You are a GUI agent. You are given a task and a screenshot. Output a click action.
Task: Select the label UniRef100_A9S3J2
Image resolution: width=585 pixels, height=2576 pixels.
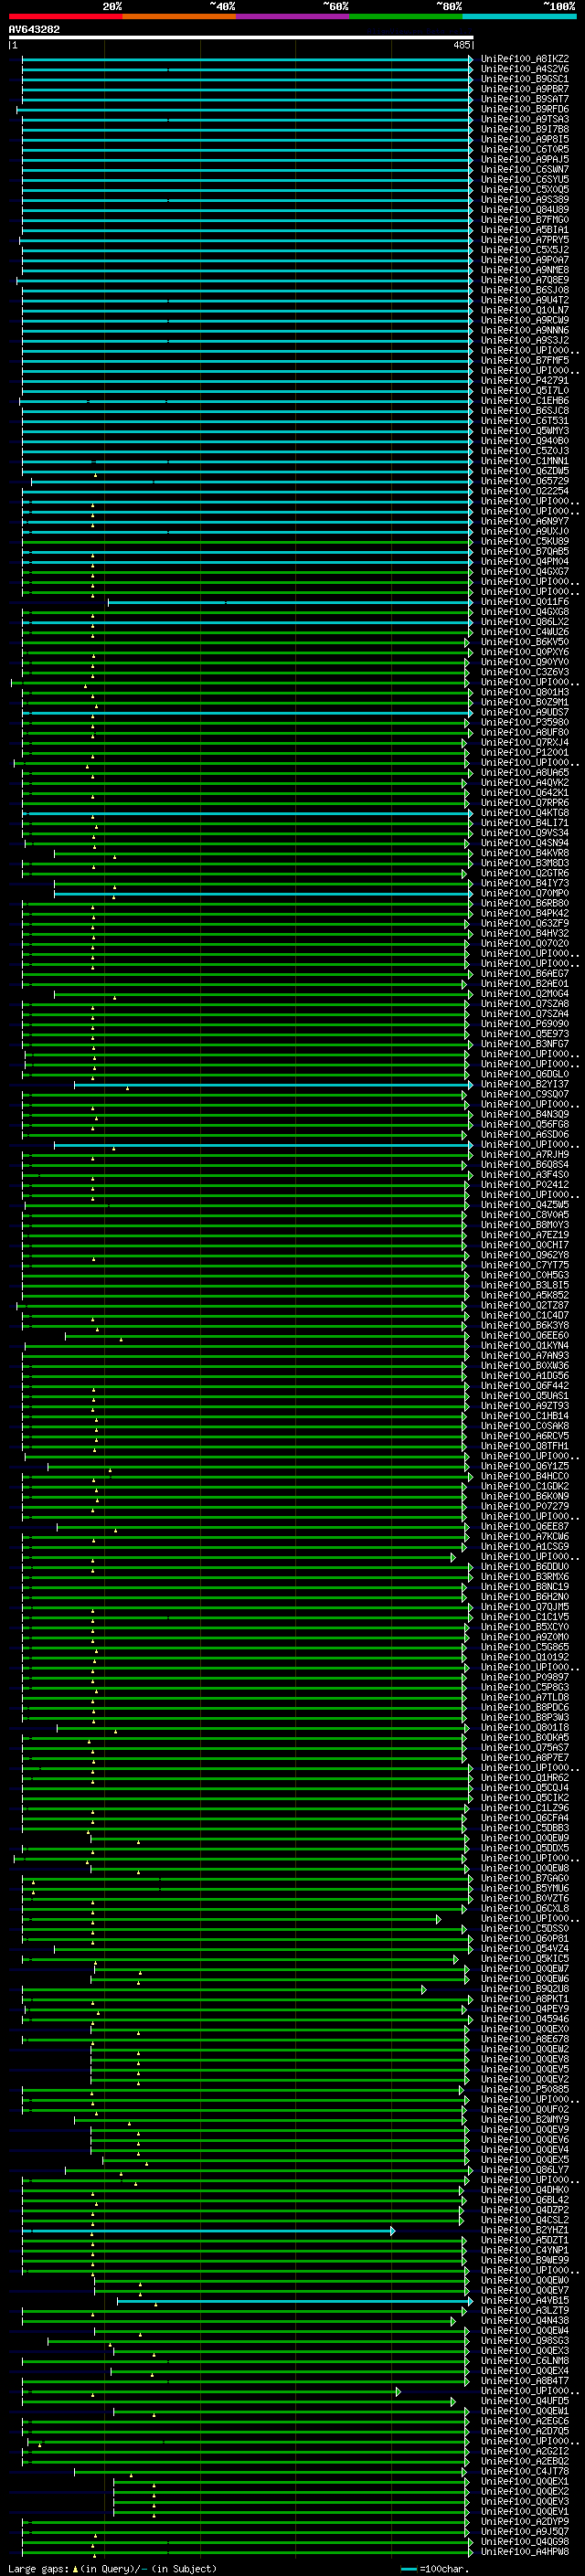pyautogui.click(x=525, y=340)
